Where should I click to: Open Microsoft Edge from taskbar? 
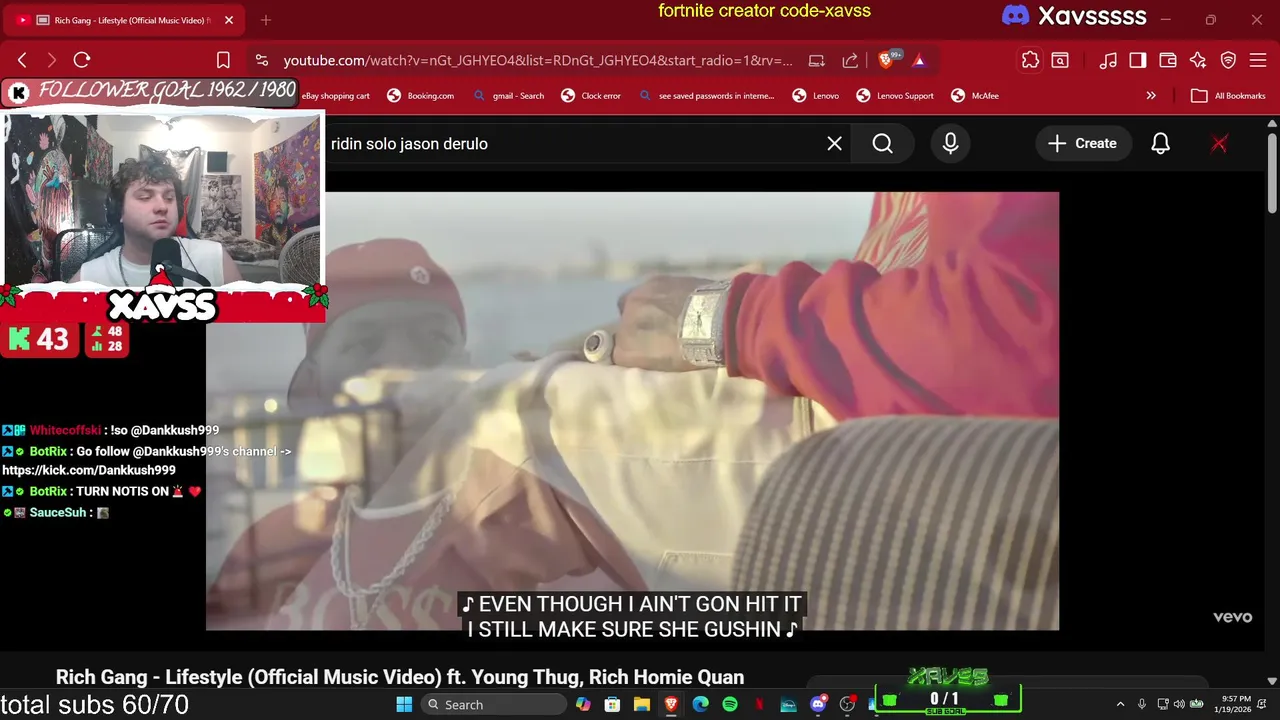point(701,704)
